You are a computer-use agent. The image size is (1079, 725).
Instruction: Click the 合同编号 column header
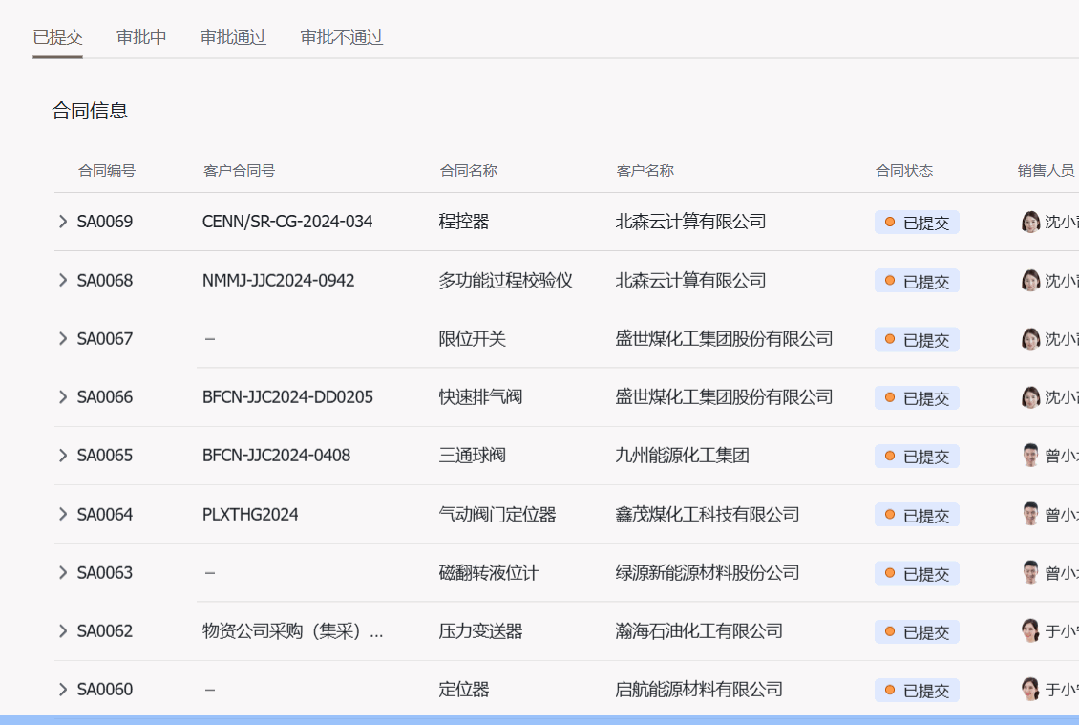pos(107,171)
